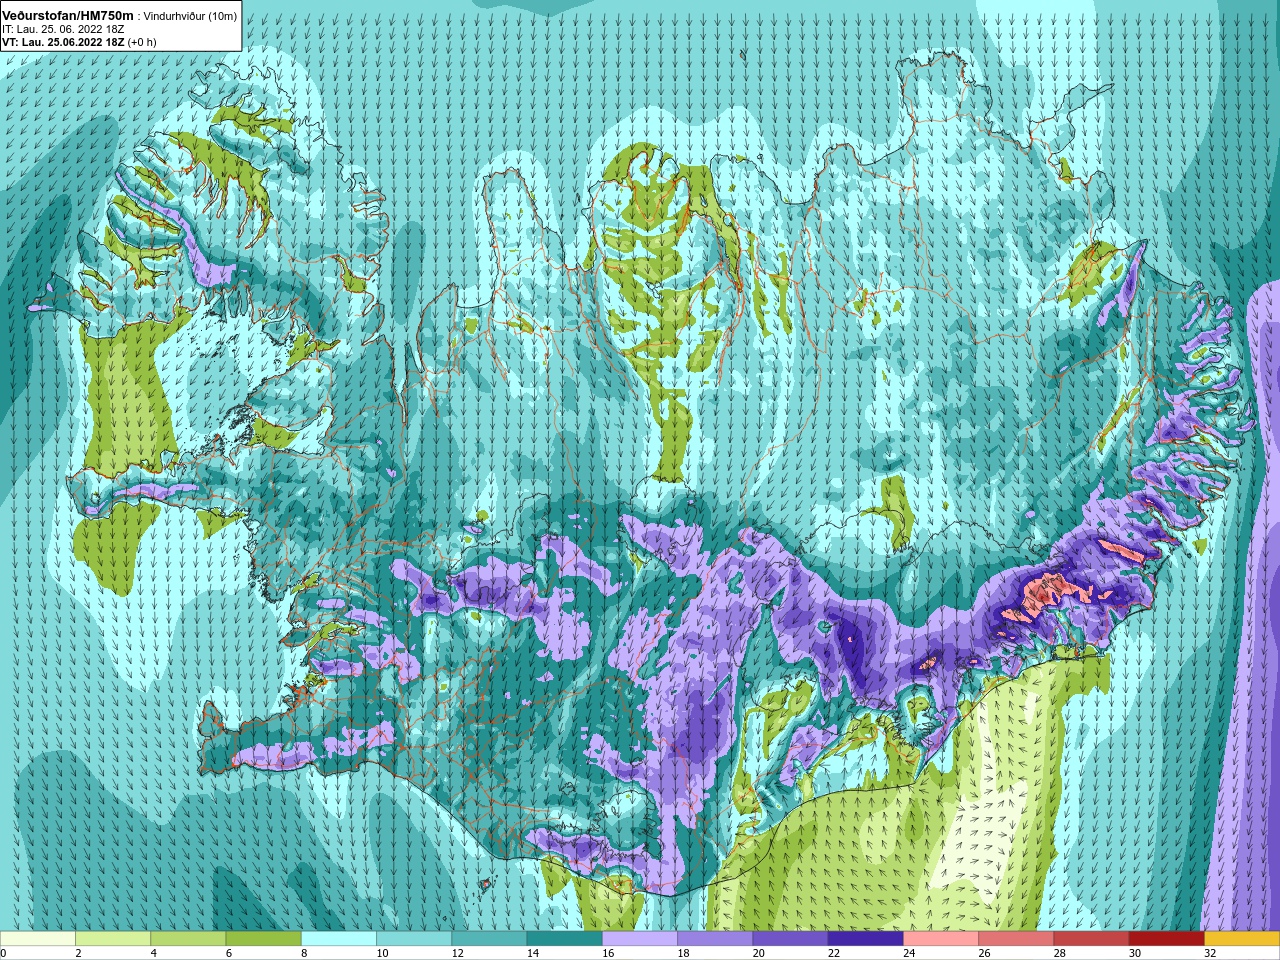Select the 12–14 teal legend swatch
Image resolution: width=1280 pixels, height=960 pixels.
pyautogui.click(x=489, y=939)
